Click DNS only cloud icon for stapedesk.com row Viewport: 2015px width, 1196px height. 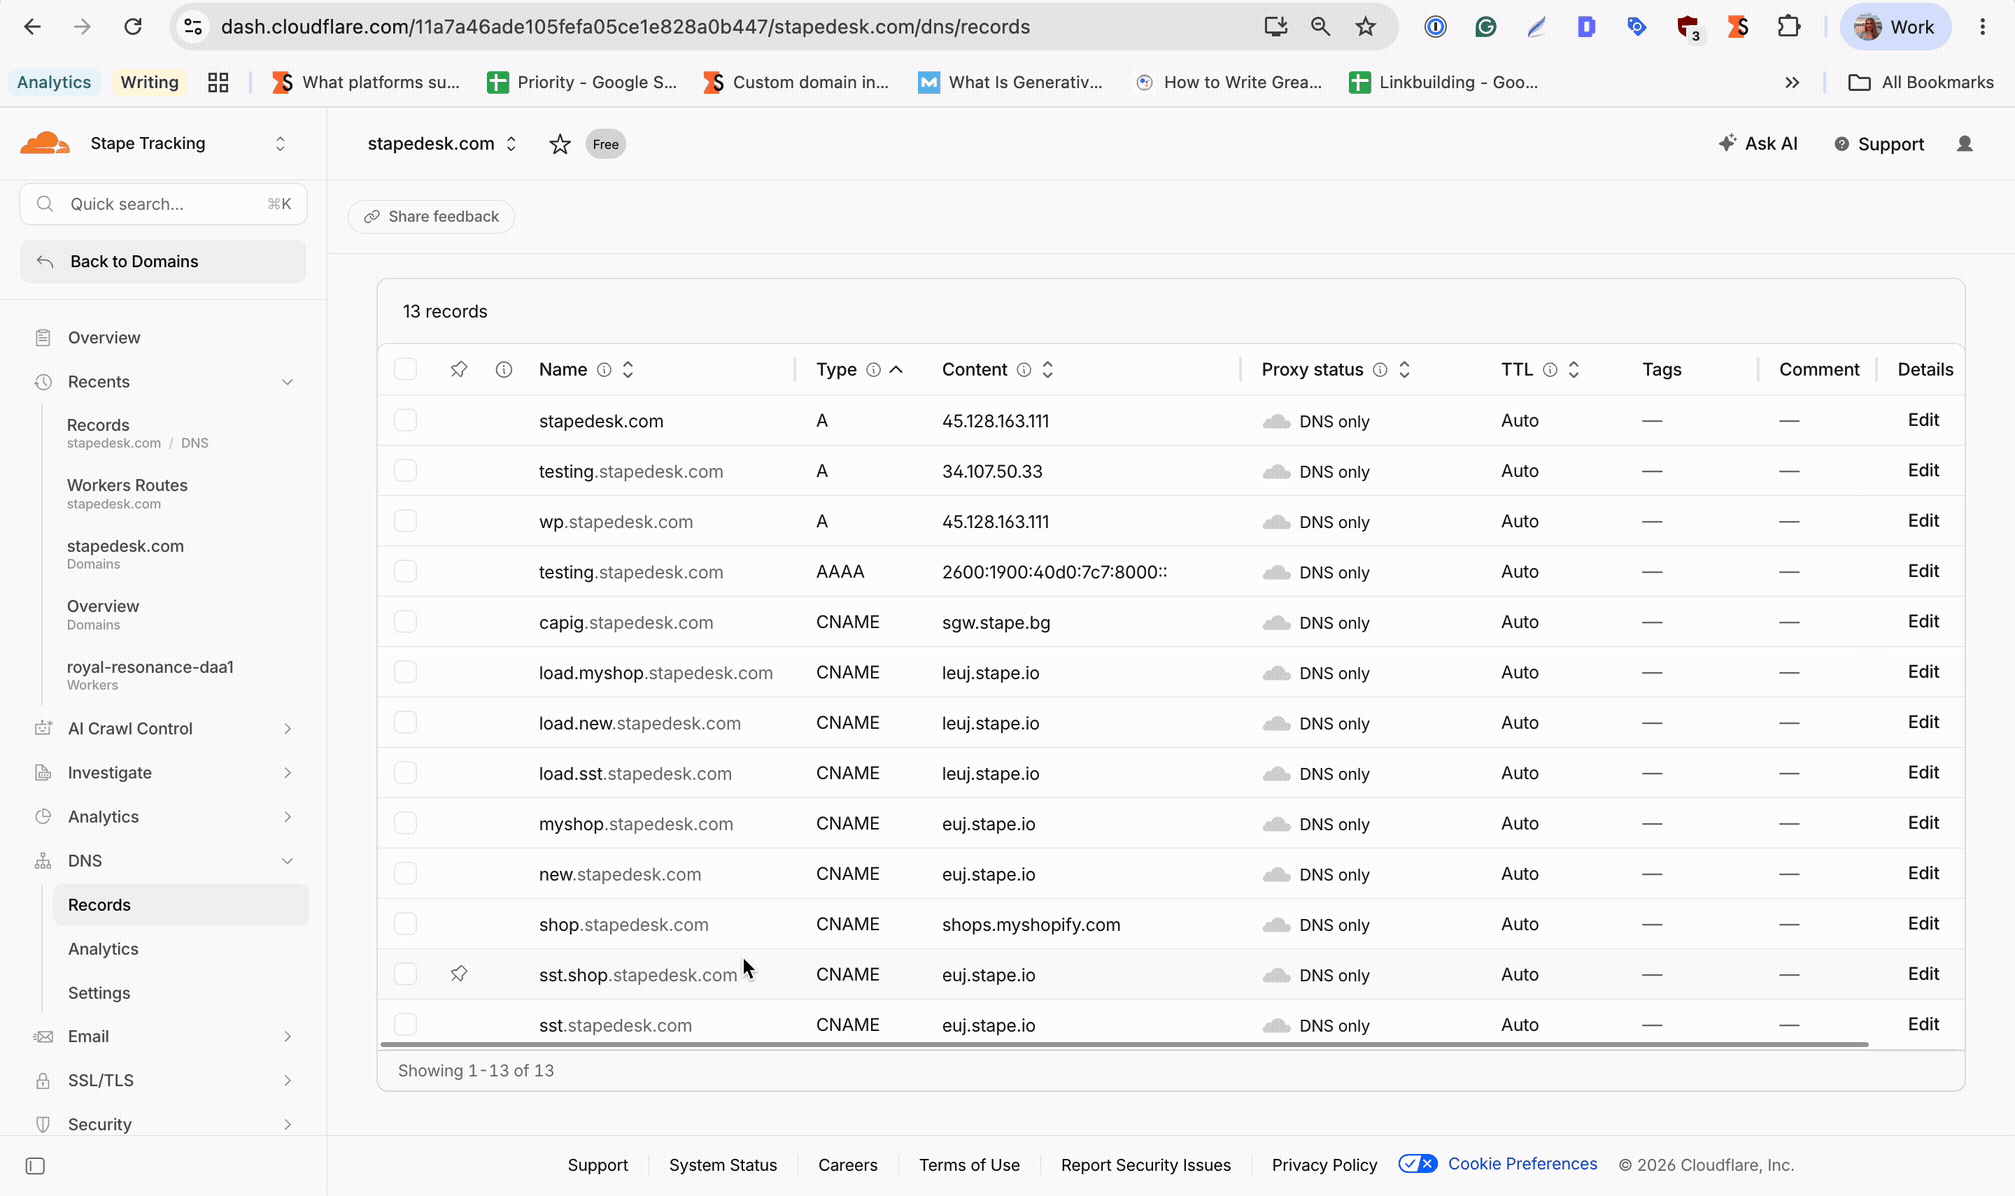pyautogui.click(x=1276, y=421)
